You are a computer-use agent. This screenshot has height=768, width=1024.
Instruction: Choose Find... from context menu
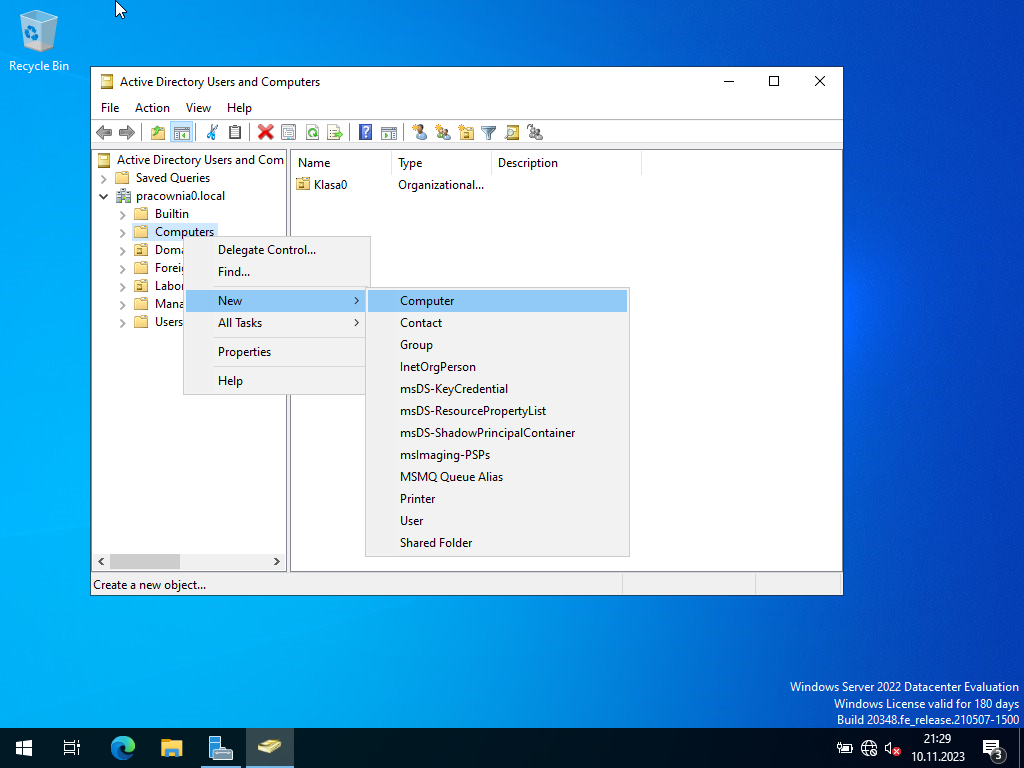pyautogui.click(x=276, y=272)
